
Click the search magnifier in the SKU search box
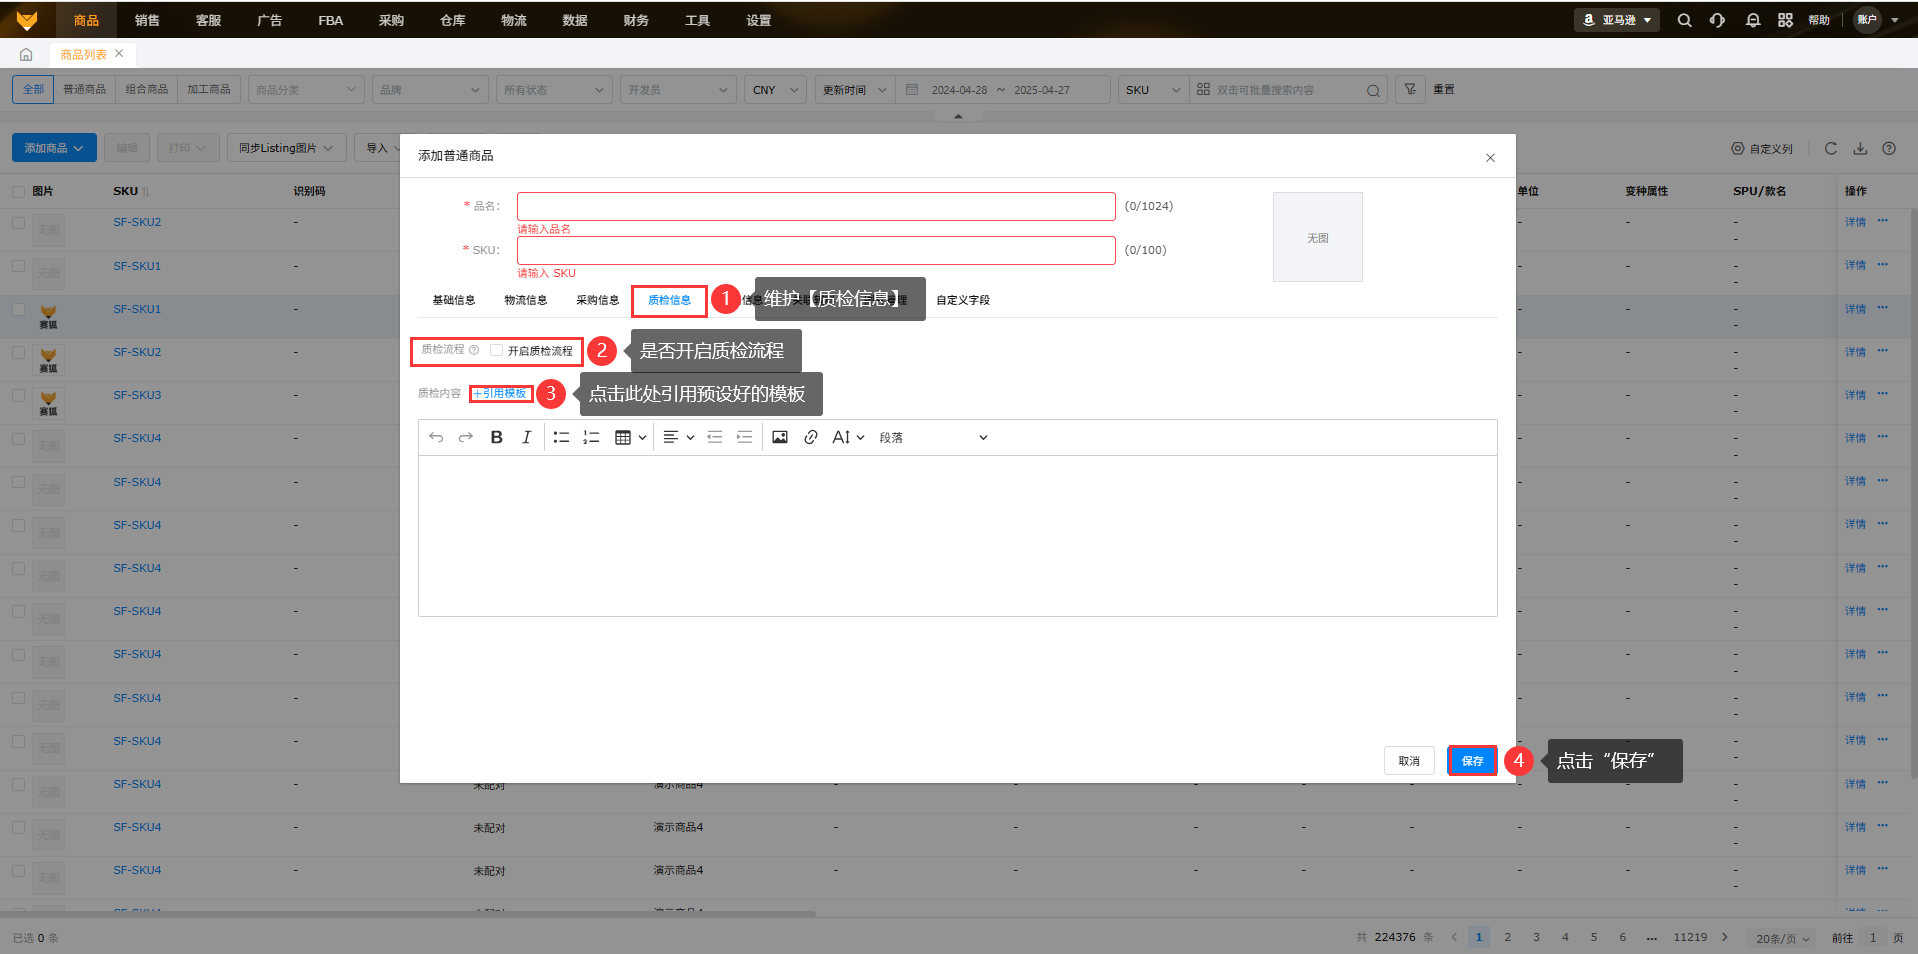click(1373, 91)
